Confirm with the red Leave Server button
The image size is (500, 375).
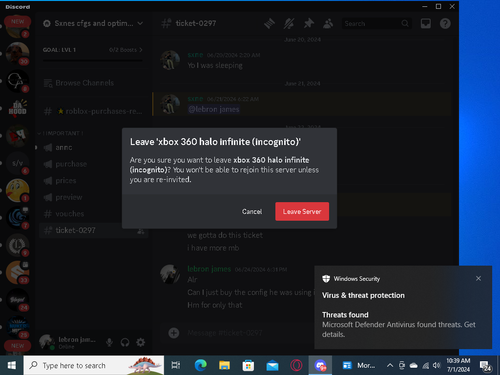point(302,211)
